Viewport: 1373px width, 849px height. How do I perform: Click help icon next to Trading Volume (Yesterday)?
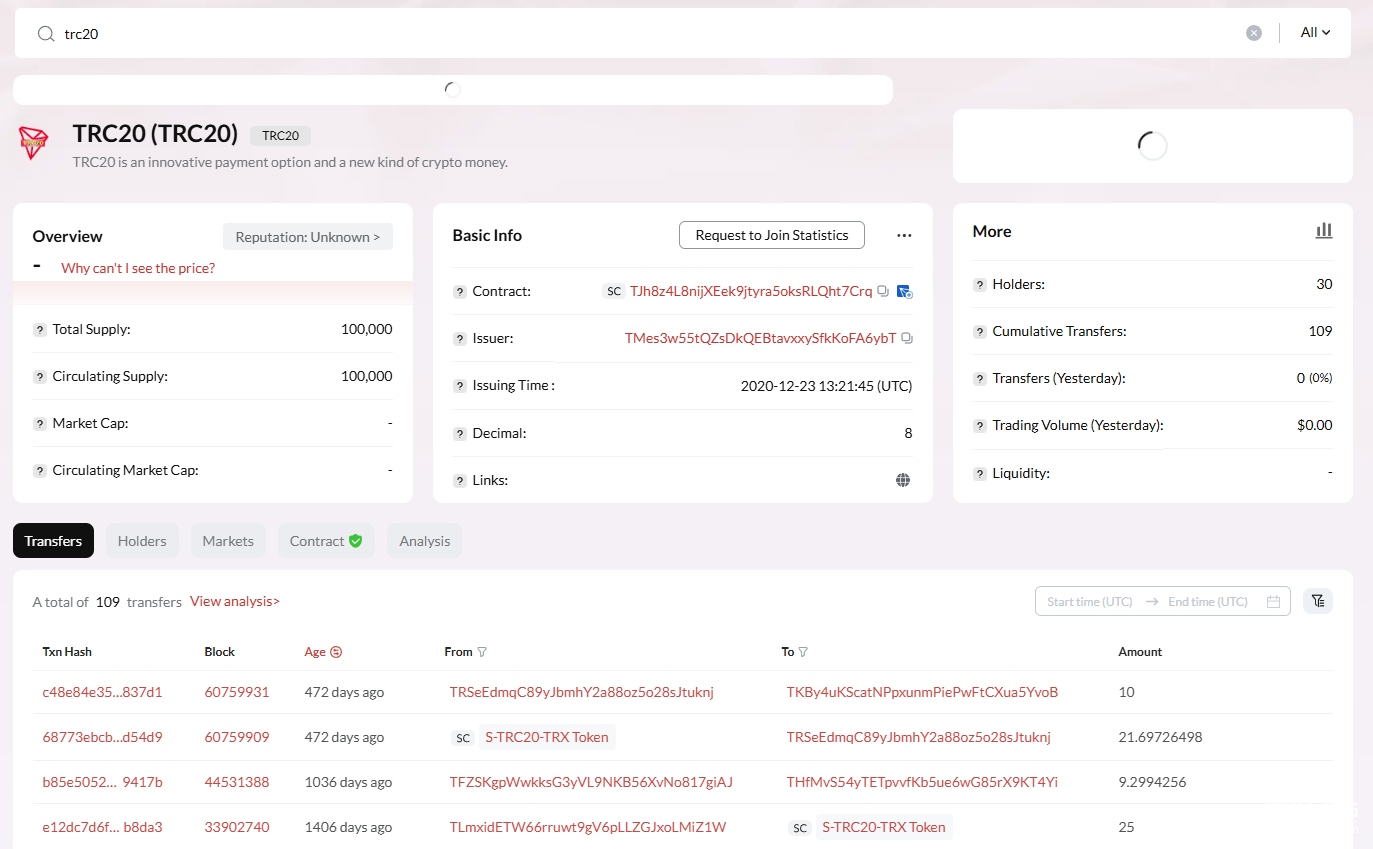tap(980, 426)
